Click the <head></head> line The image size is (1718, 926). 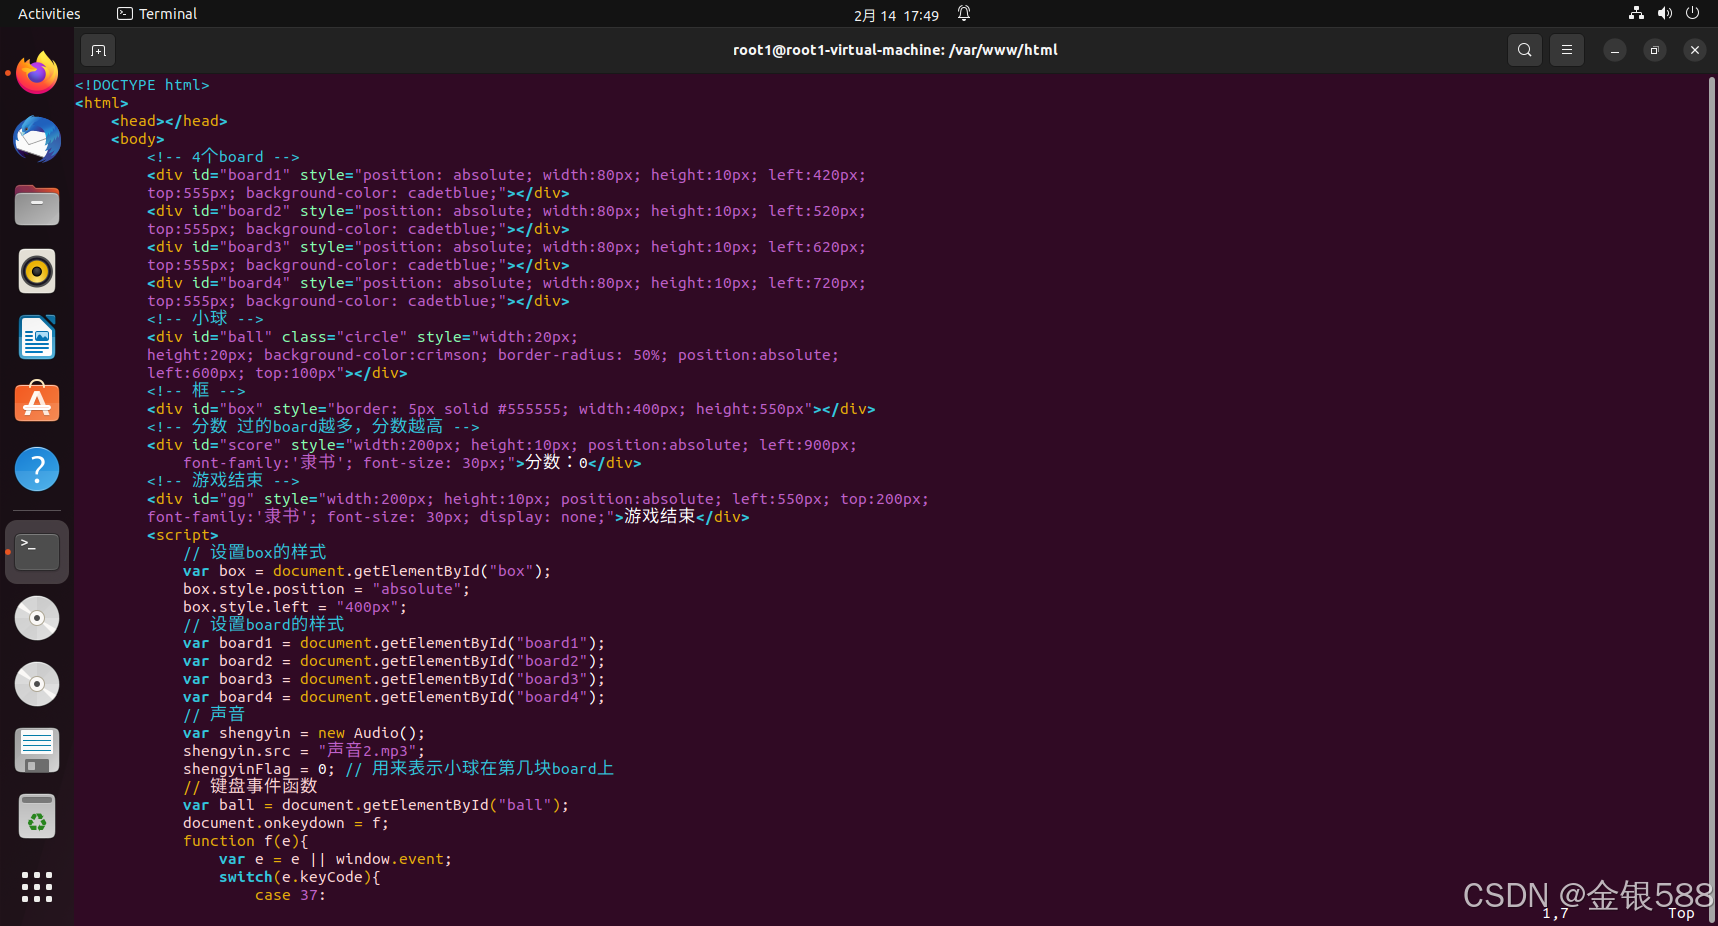click(169, 121)
